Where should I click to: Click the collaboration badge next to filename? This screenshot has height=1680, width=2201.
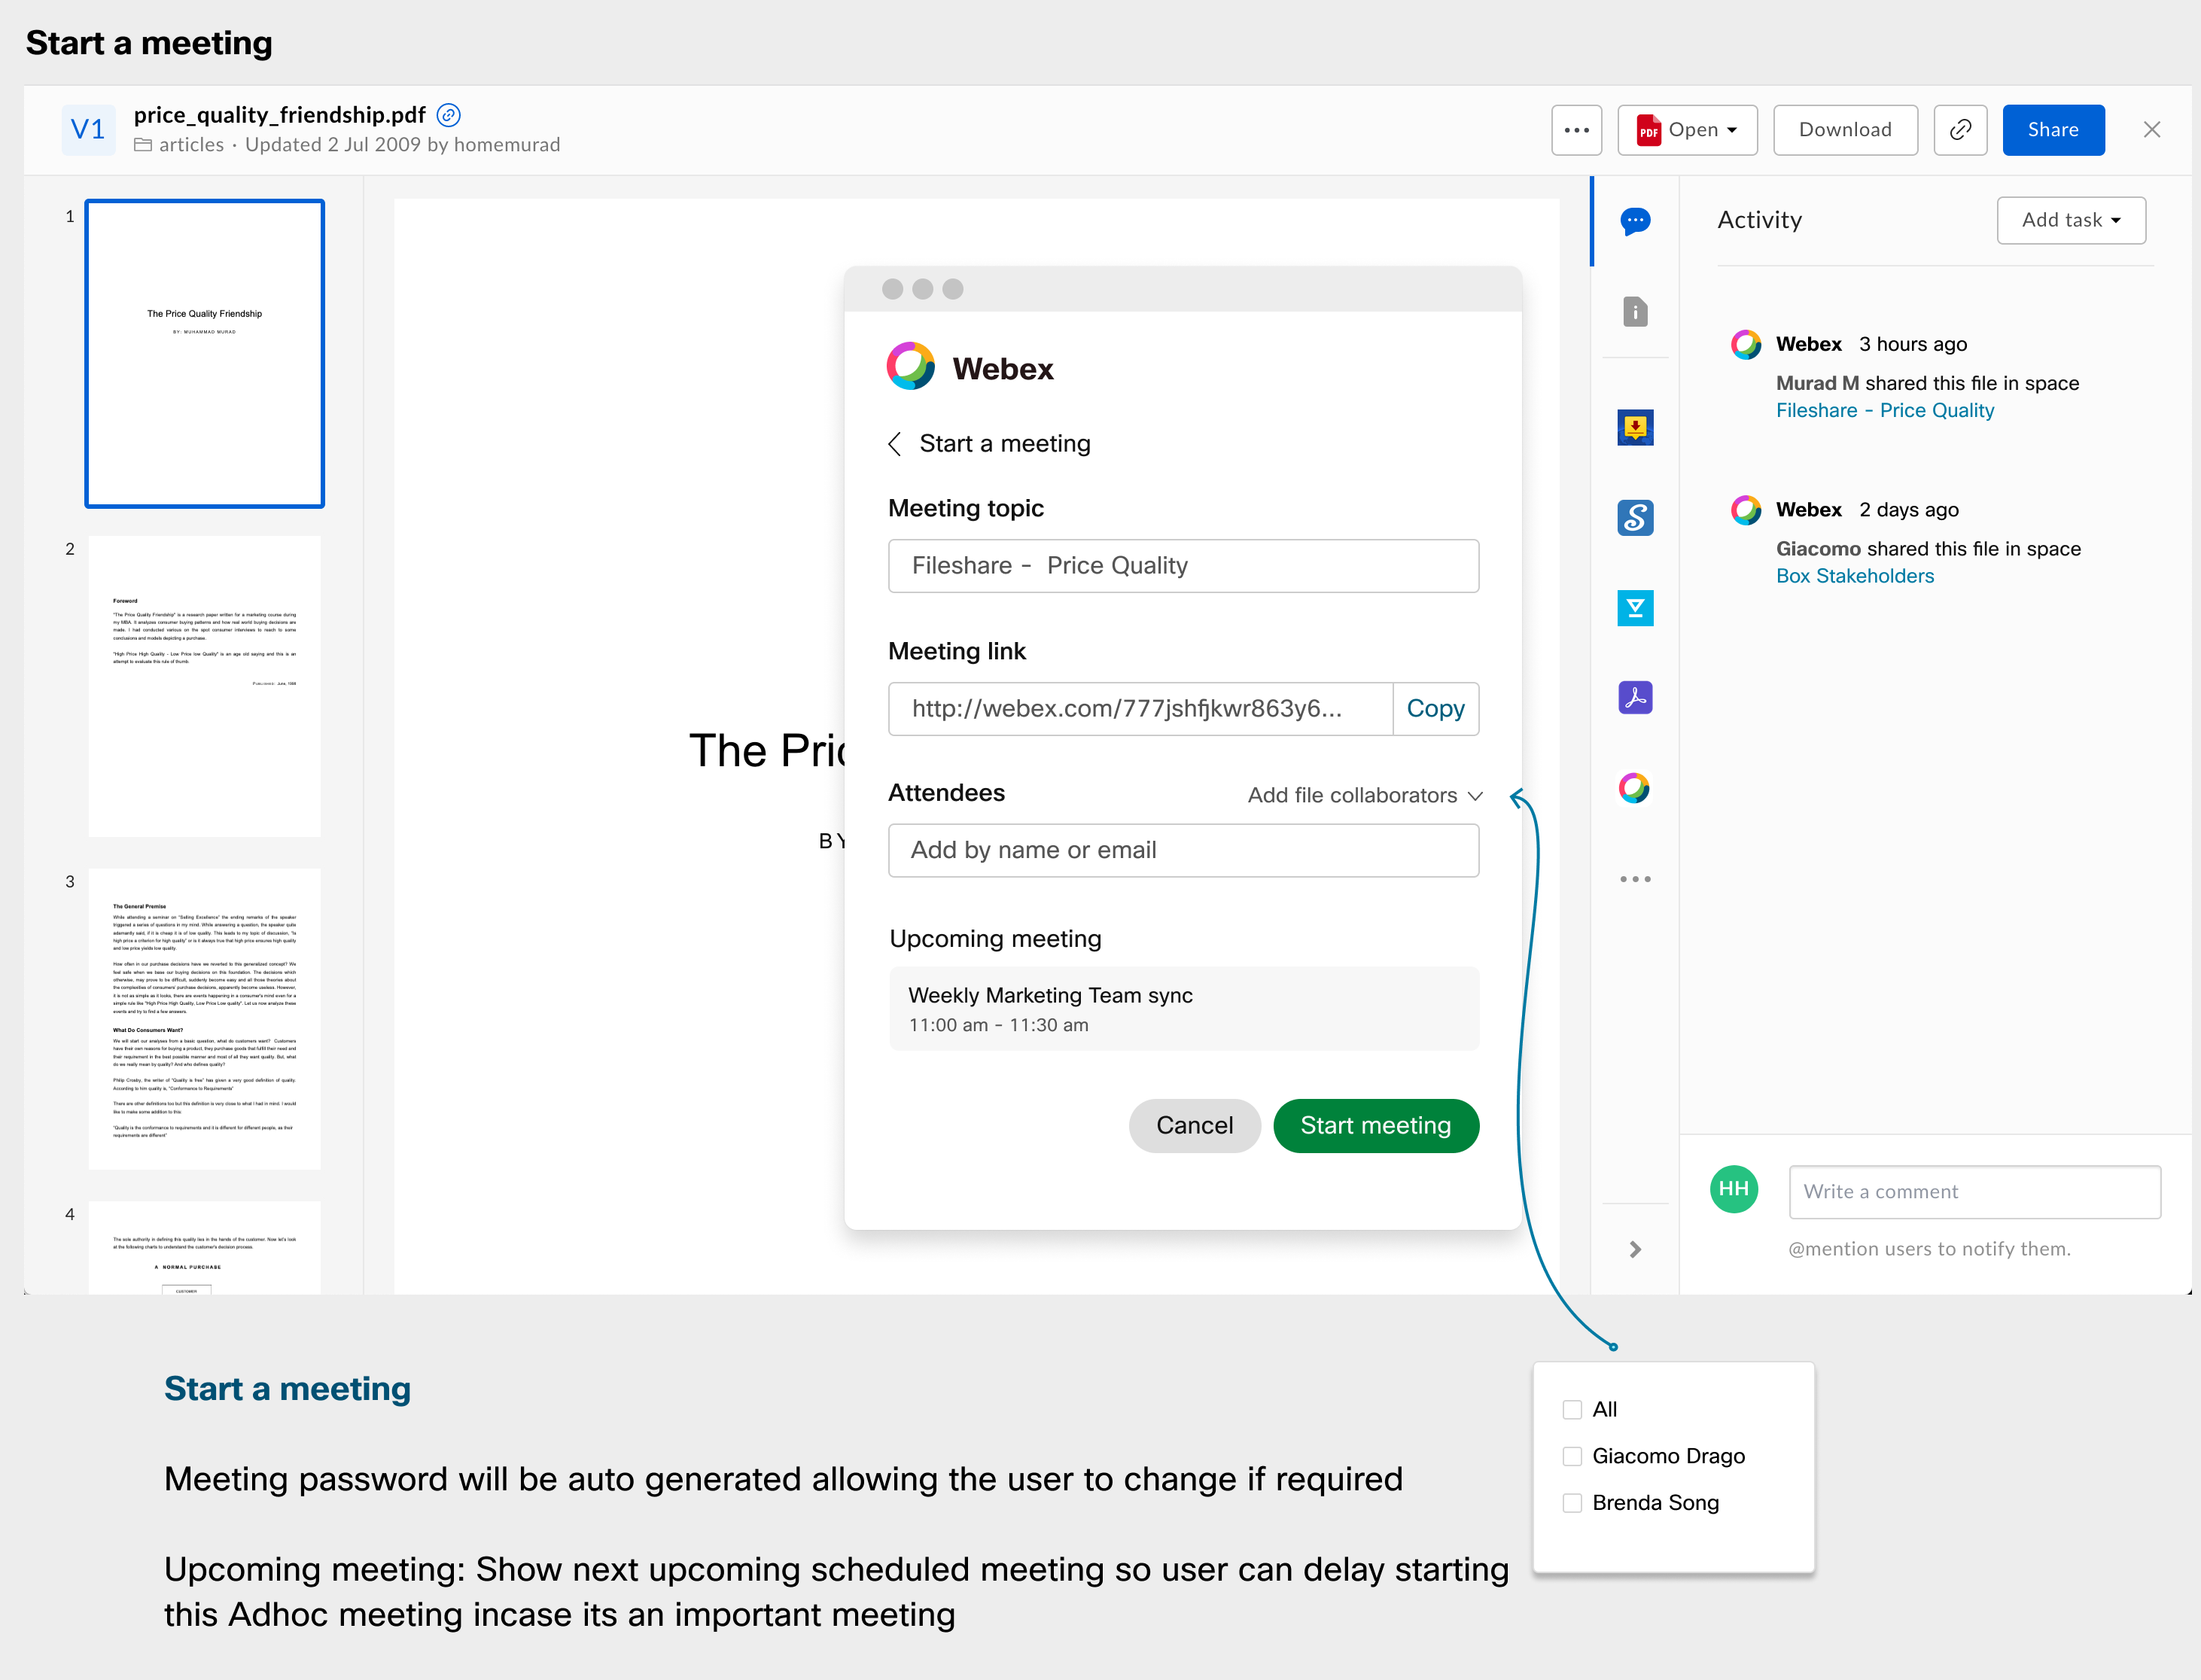point(449,115)
